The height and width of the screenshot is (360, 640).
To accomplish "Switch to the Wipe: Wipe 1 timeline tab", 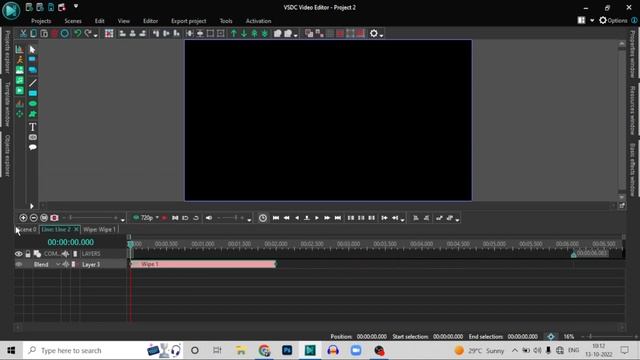I will point(99,229).
